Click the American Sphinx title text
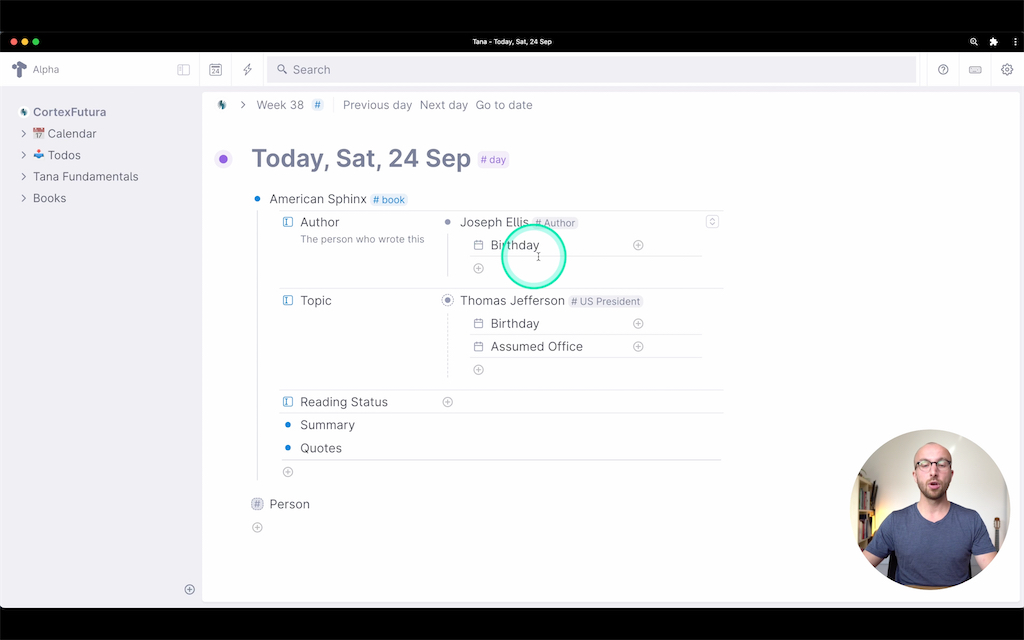Image resolution: width=1024 pixels, height=640 pixels. 318,199
